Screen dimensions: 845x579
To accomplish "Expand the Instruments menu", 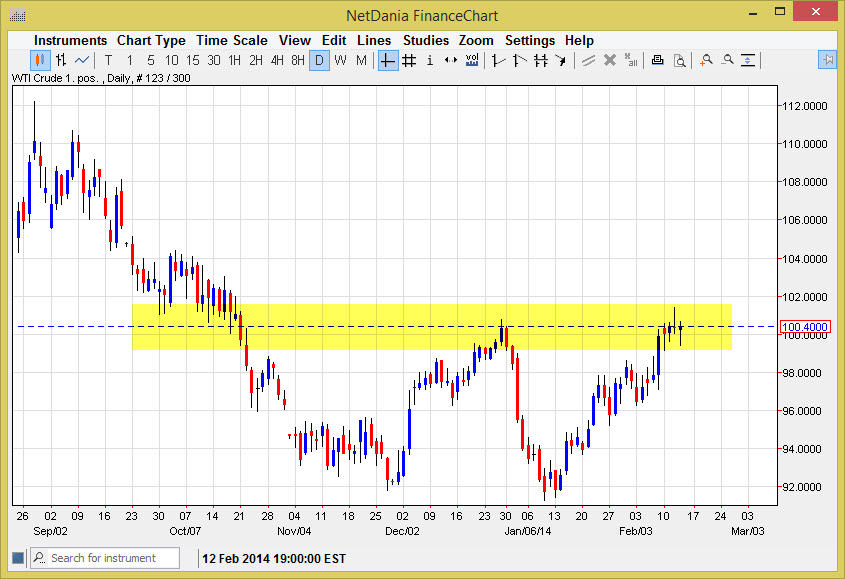I will [70, 40].
